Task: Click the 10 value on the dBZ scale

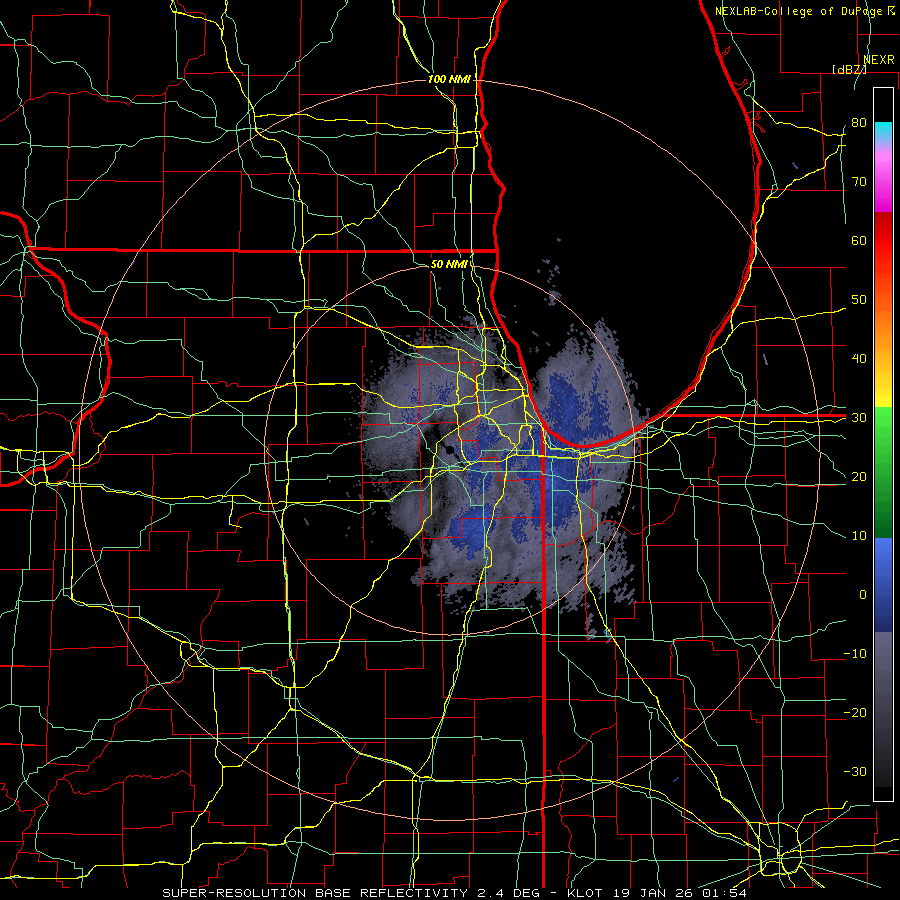Action: tap(859, 536)
